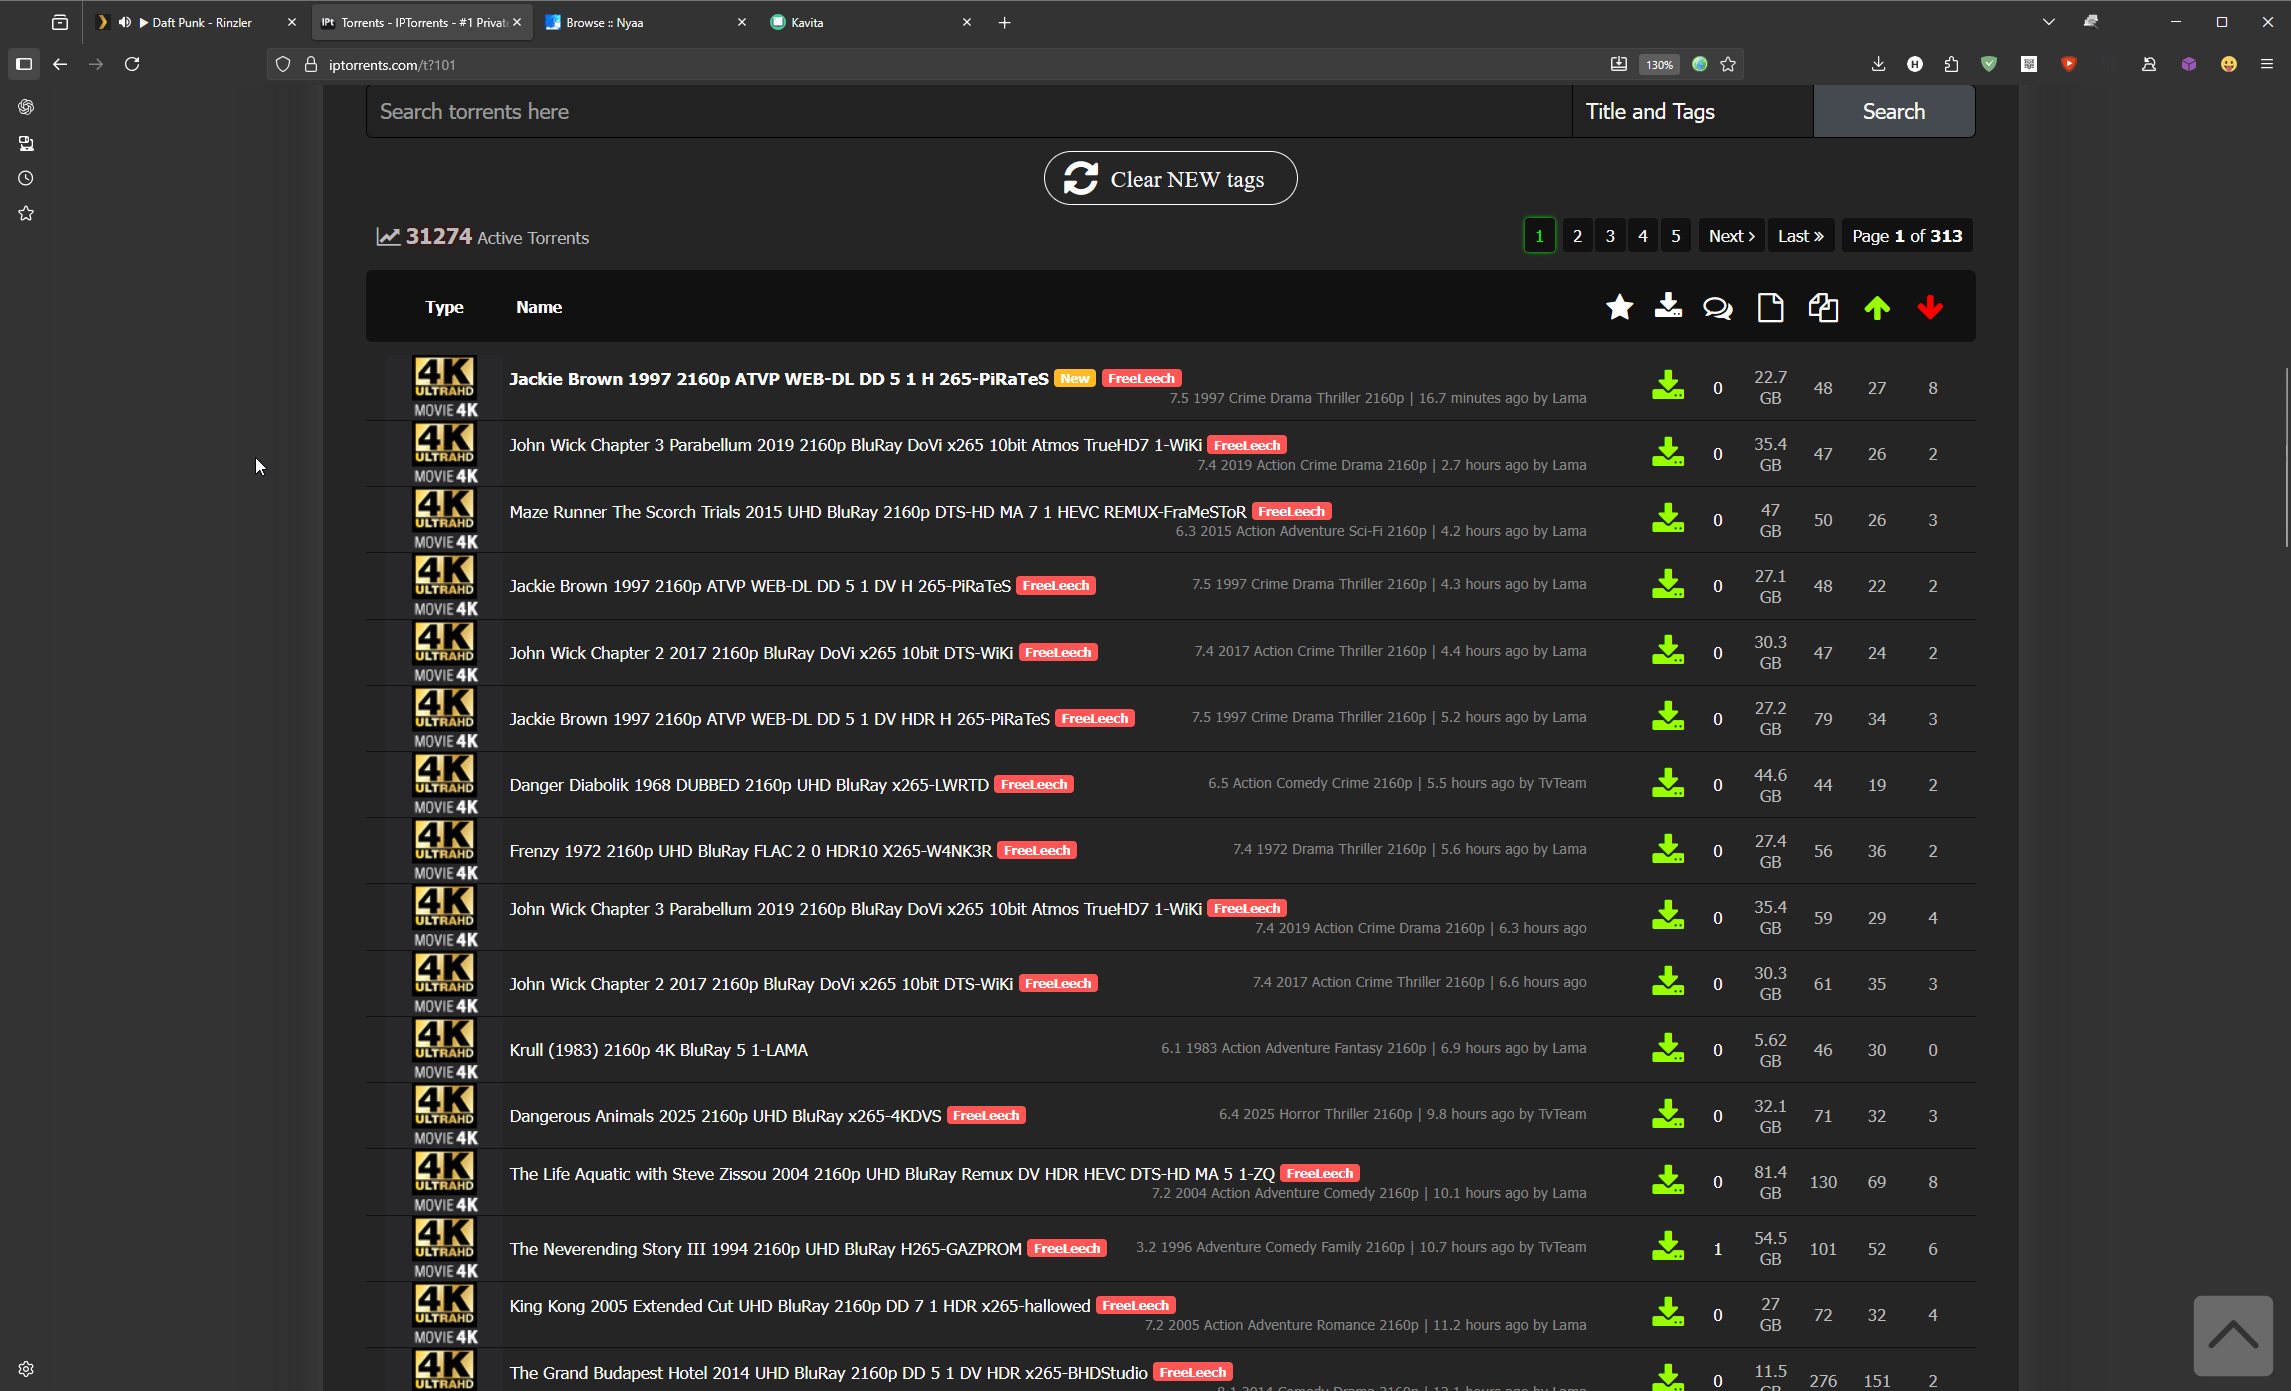Sort by seeders green up arrow

coord(1877,308)
